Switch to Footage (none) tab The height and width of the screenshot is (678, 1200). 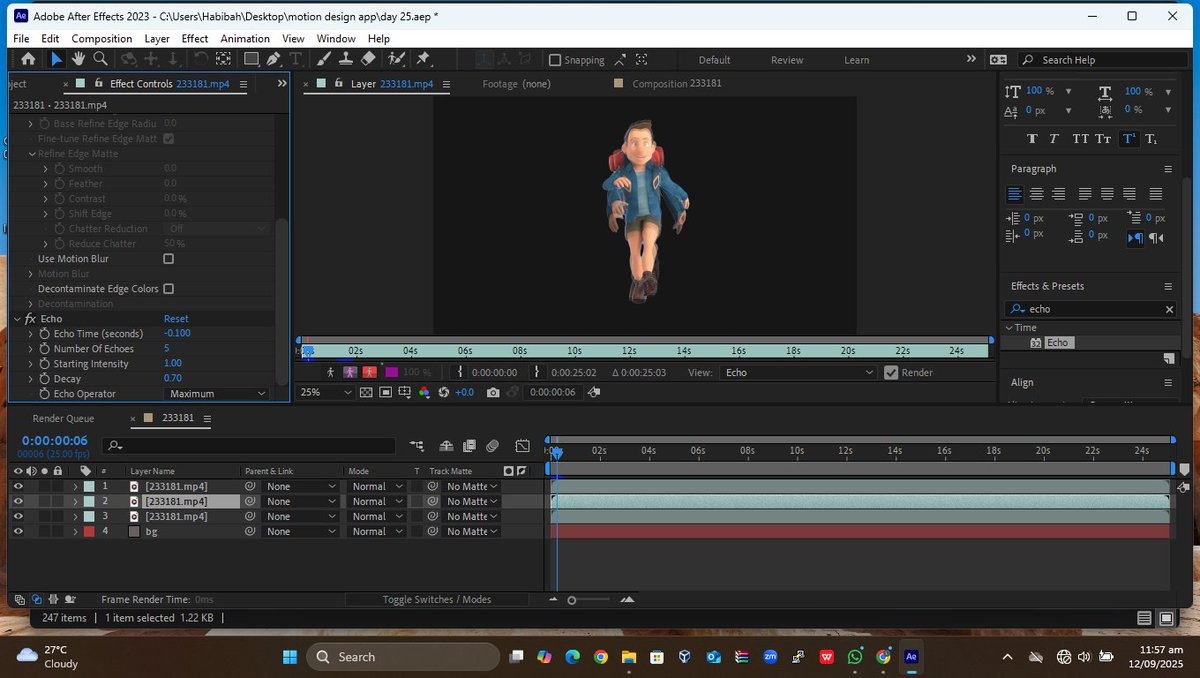tap(516, 84)
